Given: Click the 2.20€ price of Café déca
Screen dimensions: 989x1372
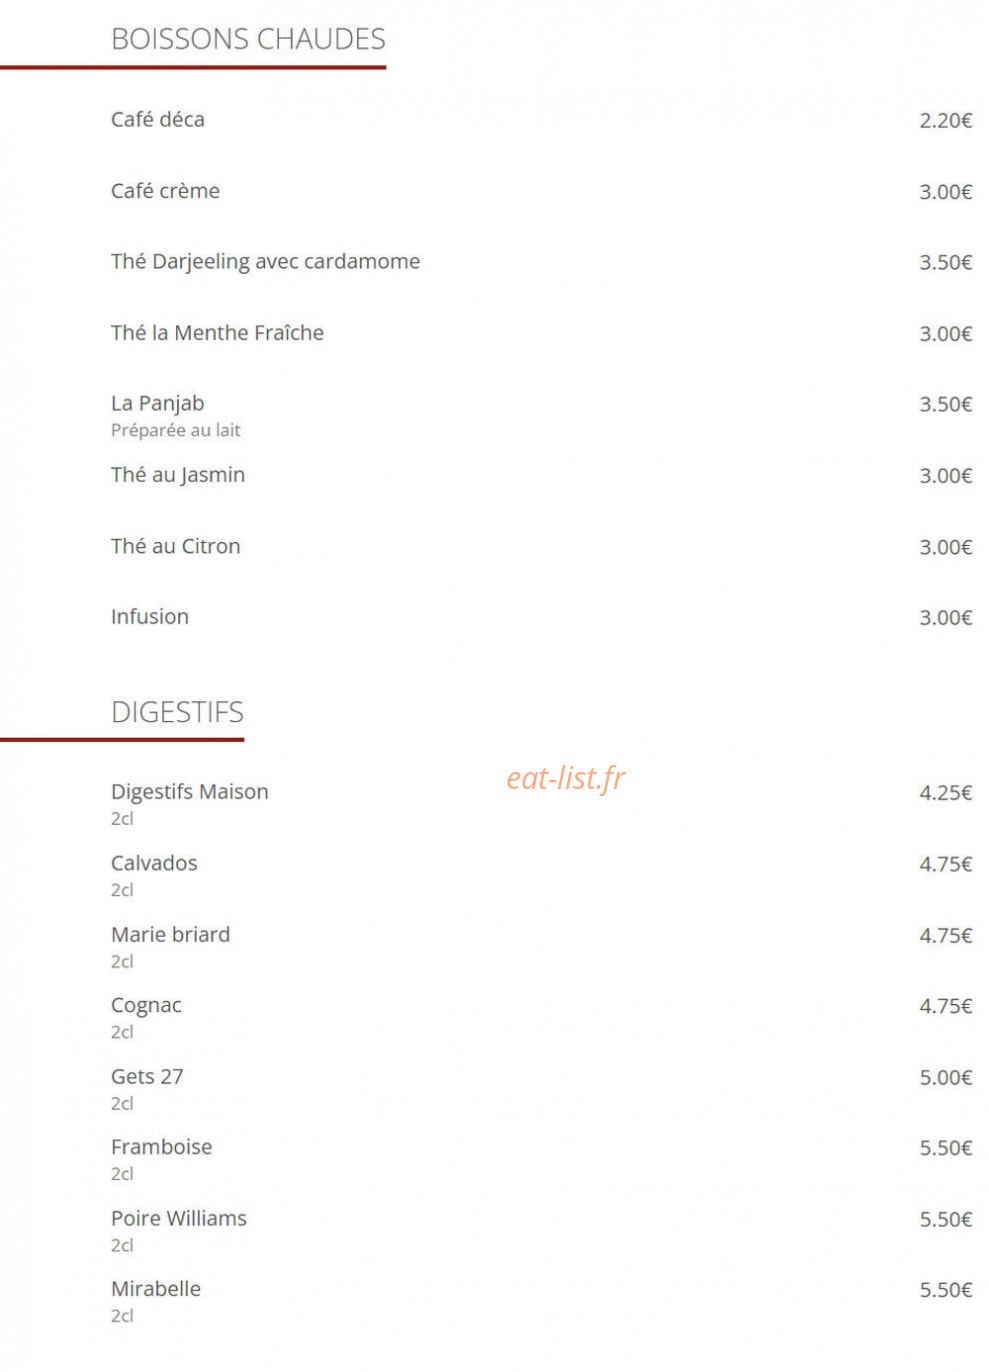Looking at the screenshot, I should 945,120.
